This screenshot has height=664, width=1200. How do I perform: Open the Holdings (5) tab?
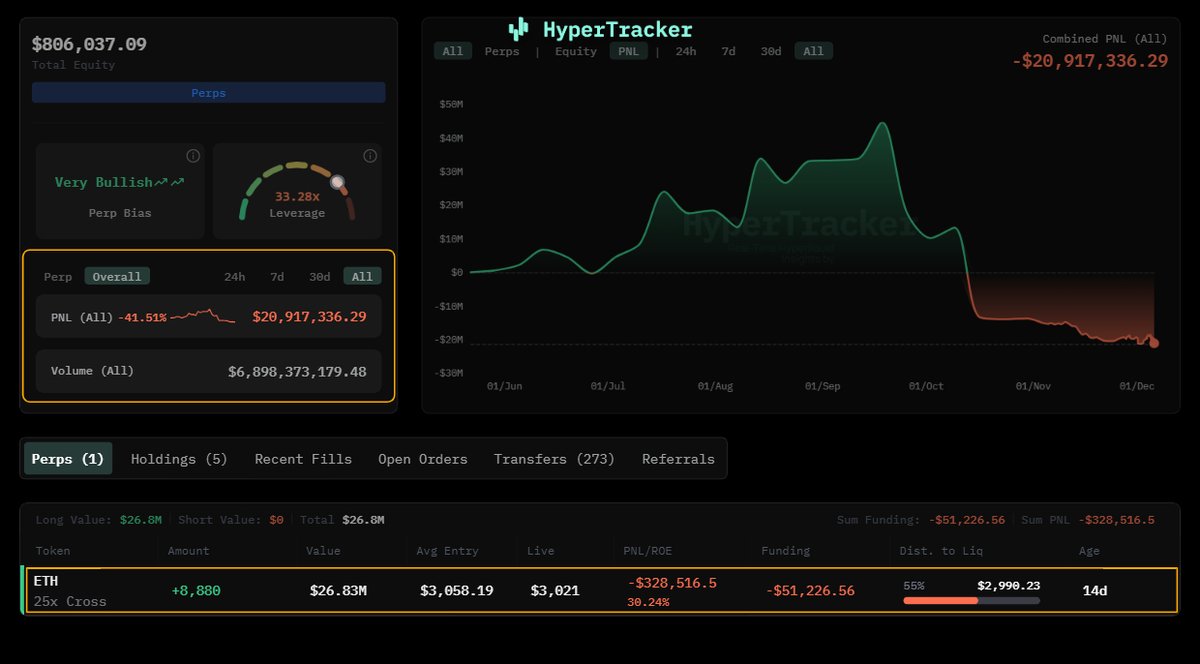coord(179,459)
